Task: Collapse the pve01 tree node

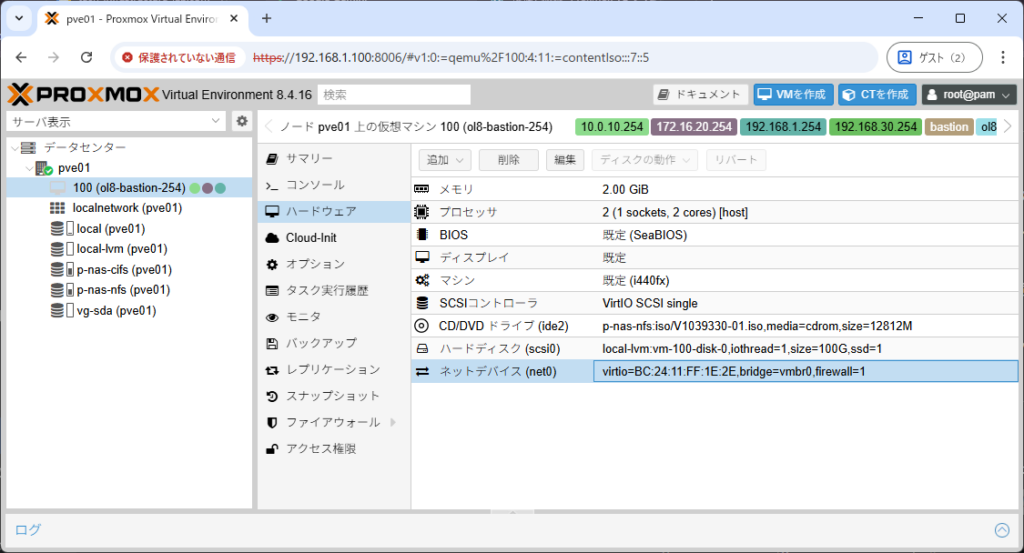Action: [29, 168]
